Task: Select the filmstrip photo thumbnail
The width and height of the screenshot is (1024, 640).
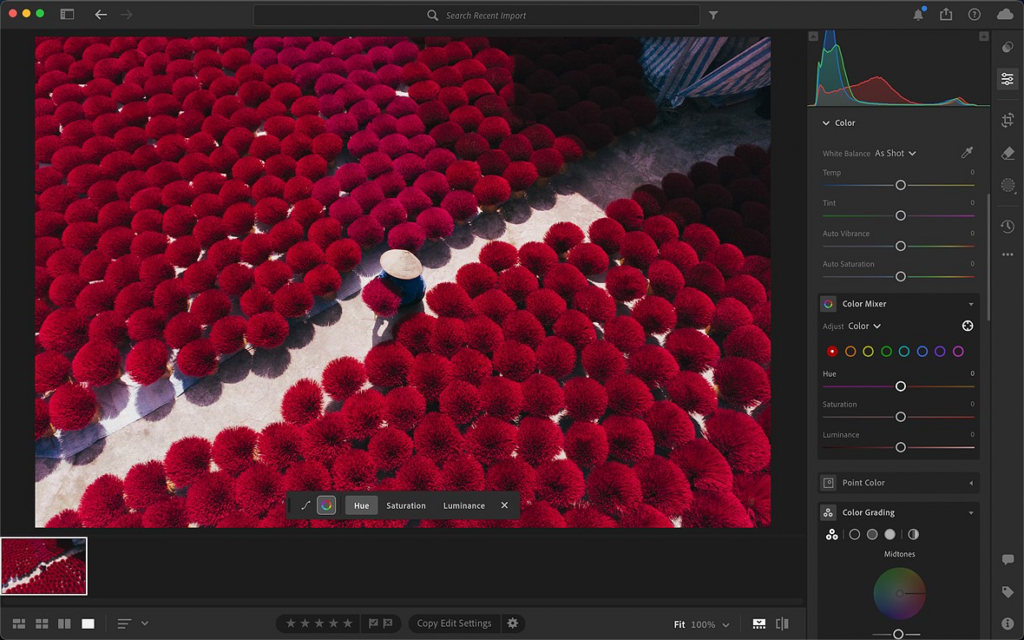Action: tap(44, 566)
